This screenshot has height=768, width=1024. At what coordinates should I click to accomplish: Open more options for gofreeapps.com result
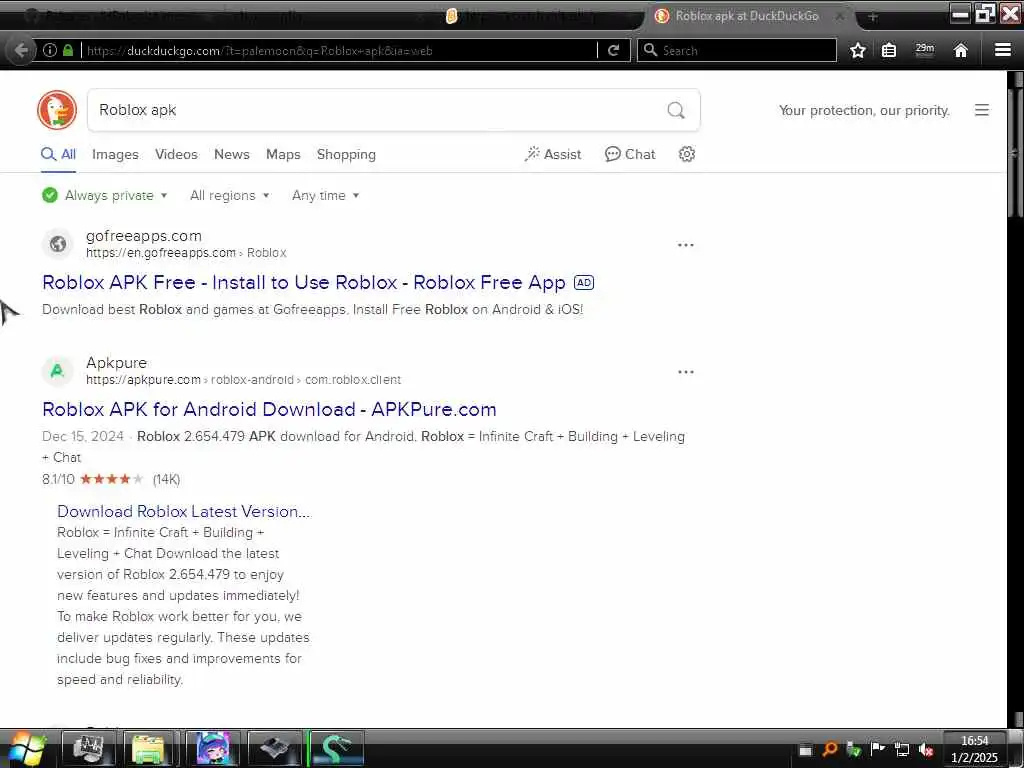(x=686, y=245)
